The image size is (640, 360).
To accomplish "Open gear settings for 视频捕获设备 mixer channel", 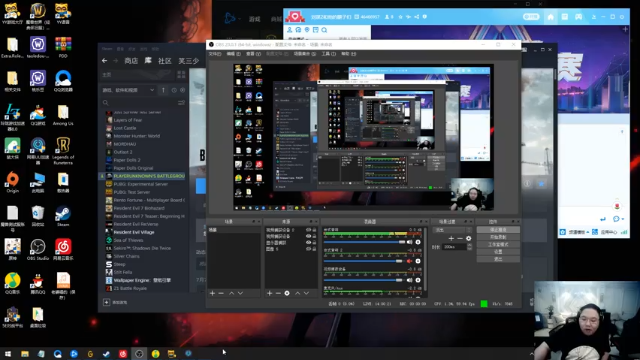I will [418, 280].
